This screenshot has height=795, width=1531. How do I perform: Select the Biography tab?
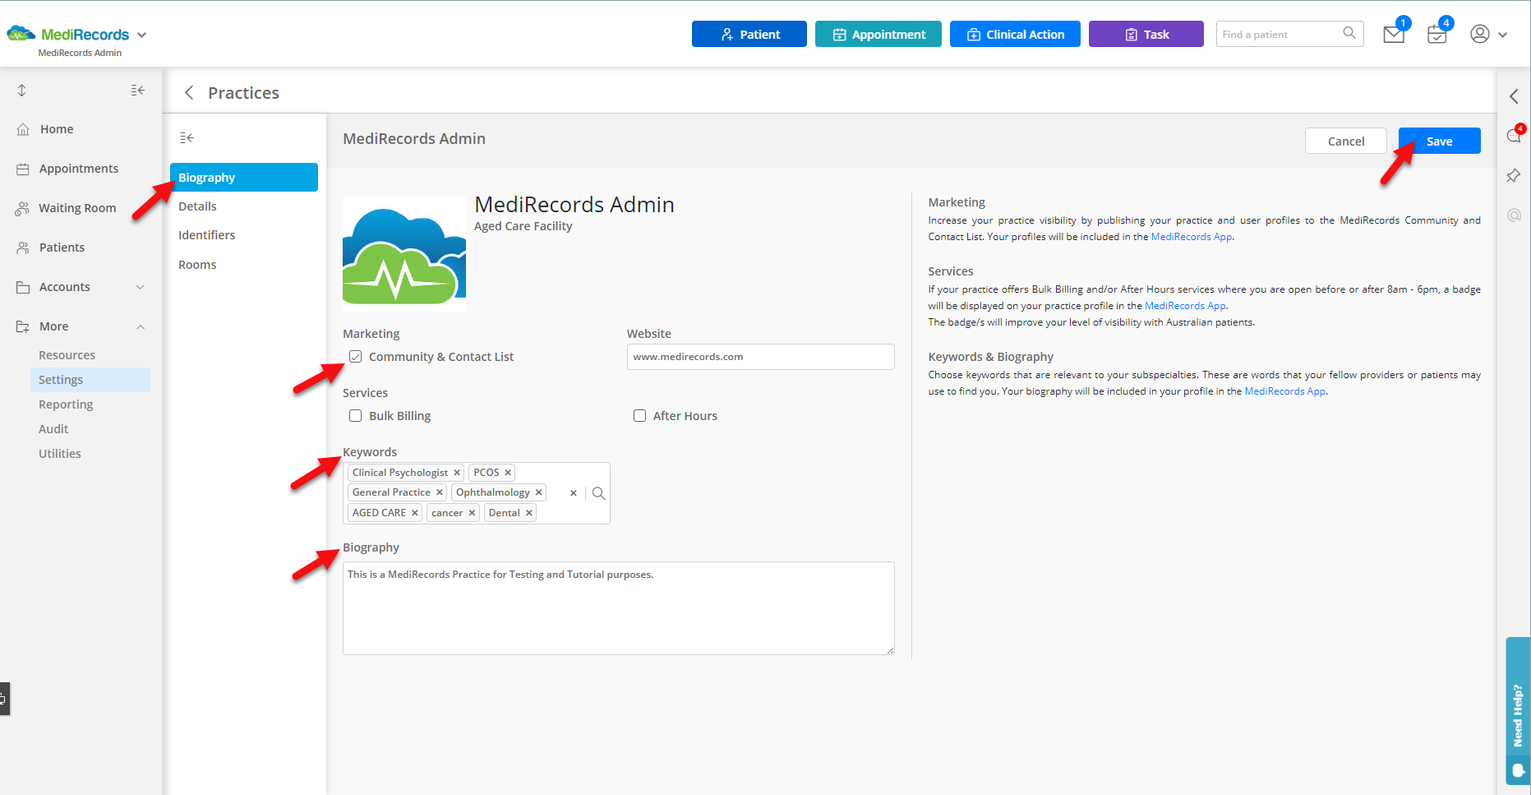pyautogui.click(x=244, y=177)
